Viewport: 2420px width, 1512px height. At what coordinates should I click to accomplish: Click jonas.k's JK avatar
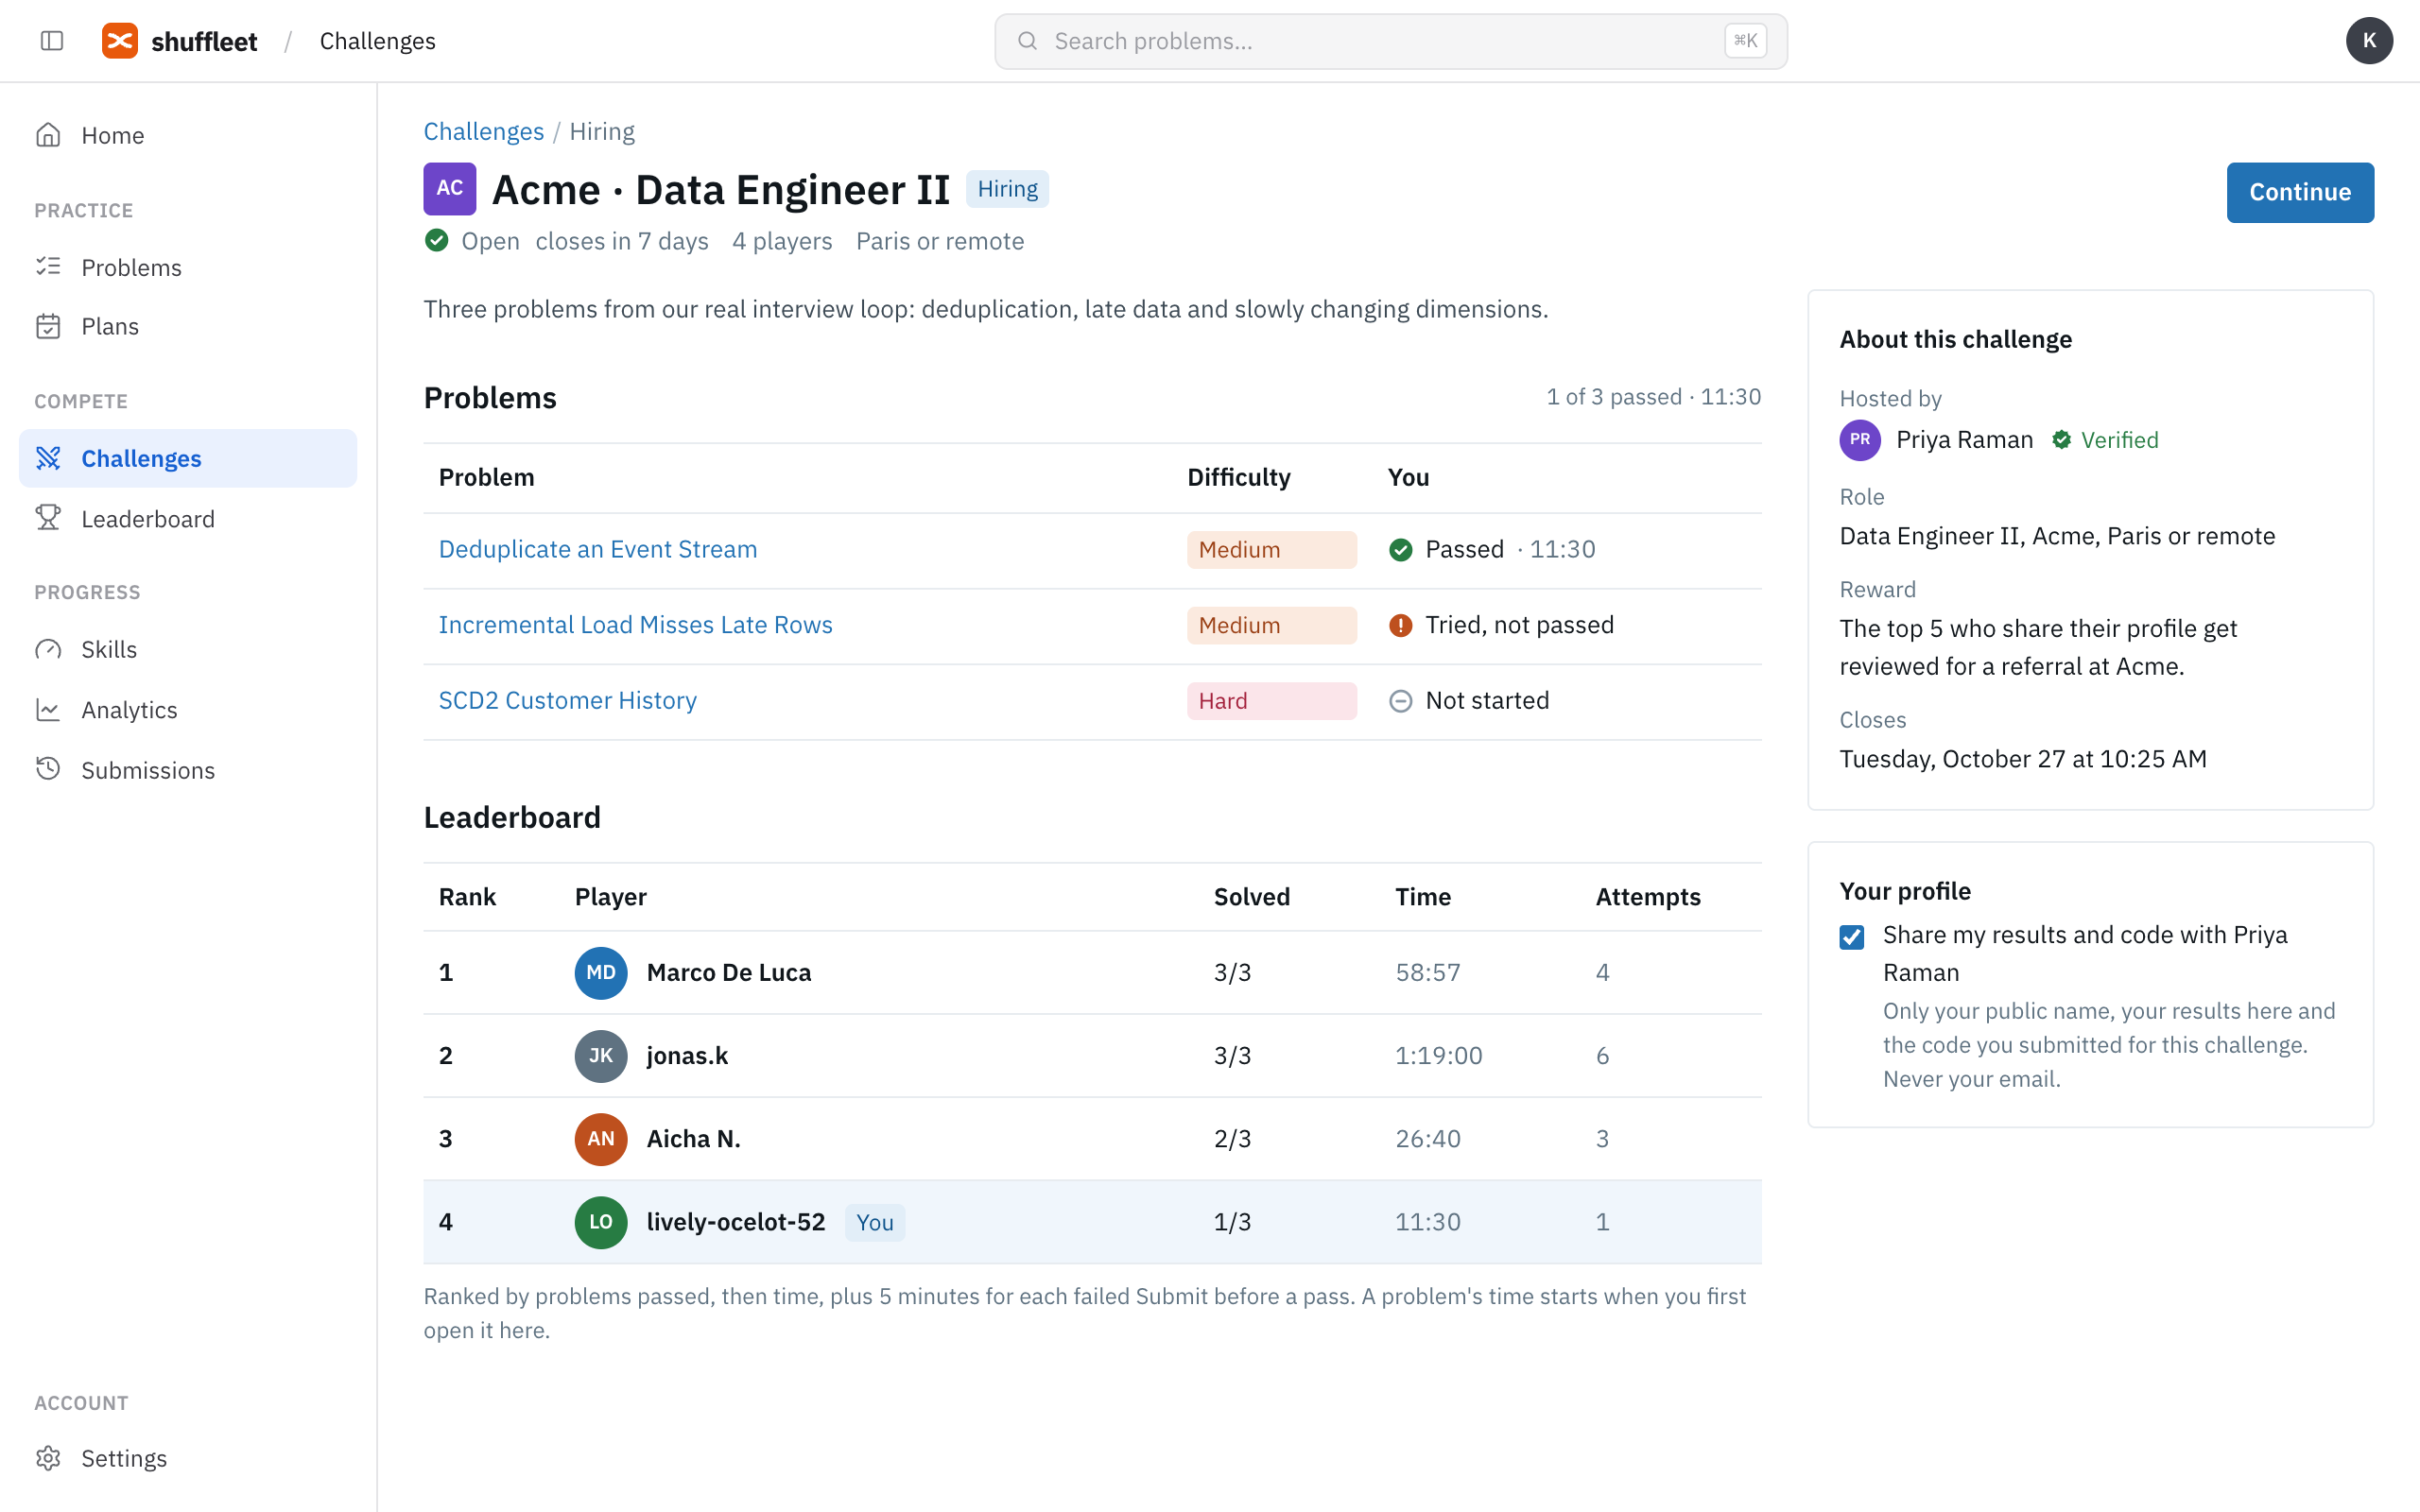pos(601,1056)
